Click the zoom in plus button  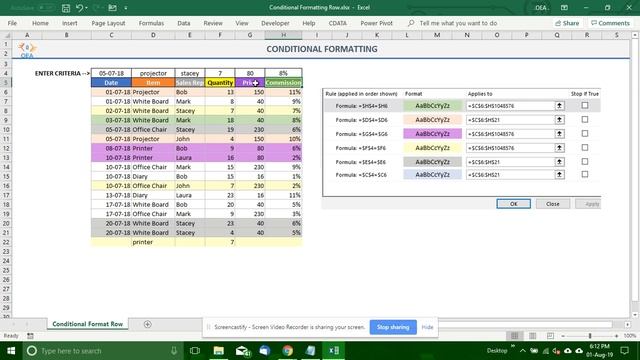click(x=616, y=336)
